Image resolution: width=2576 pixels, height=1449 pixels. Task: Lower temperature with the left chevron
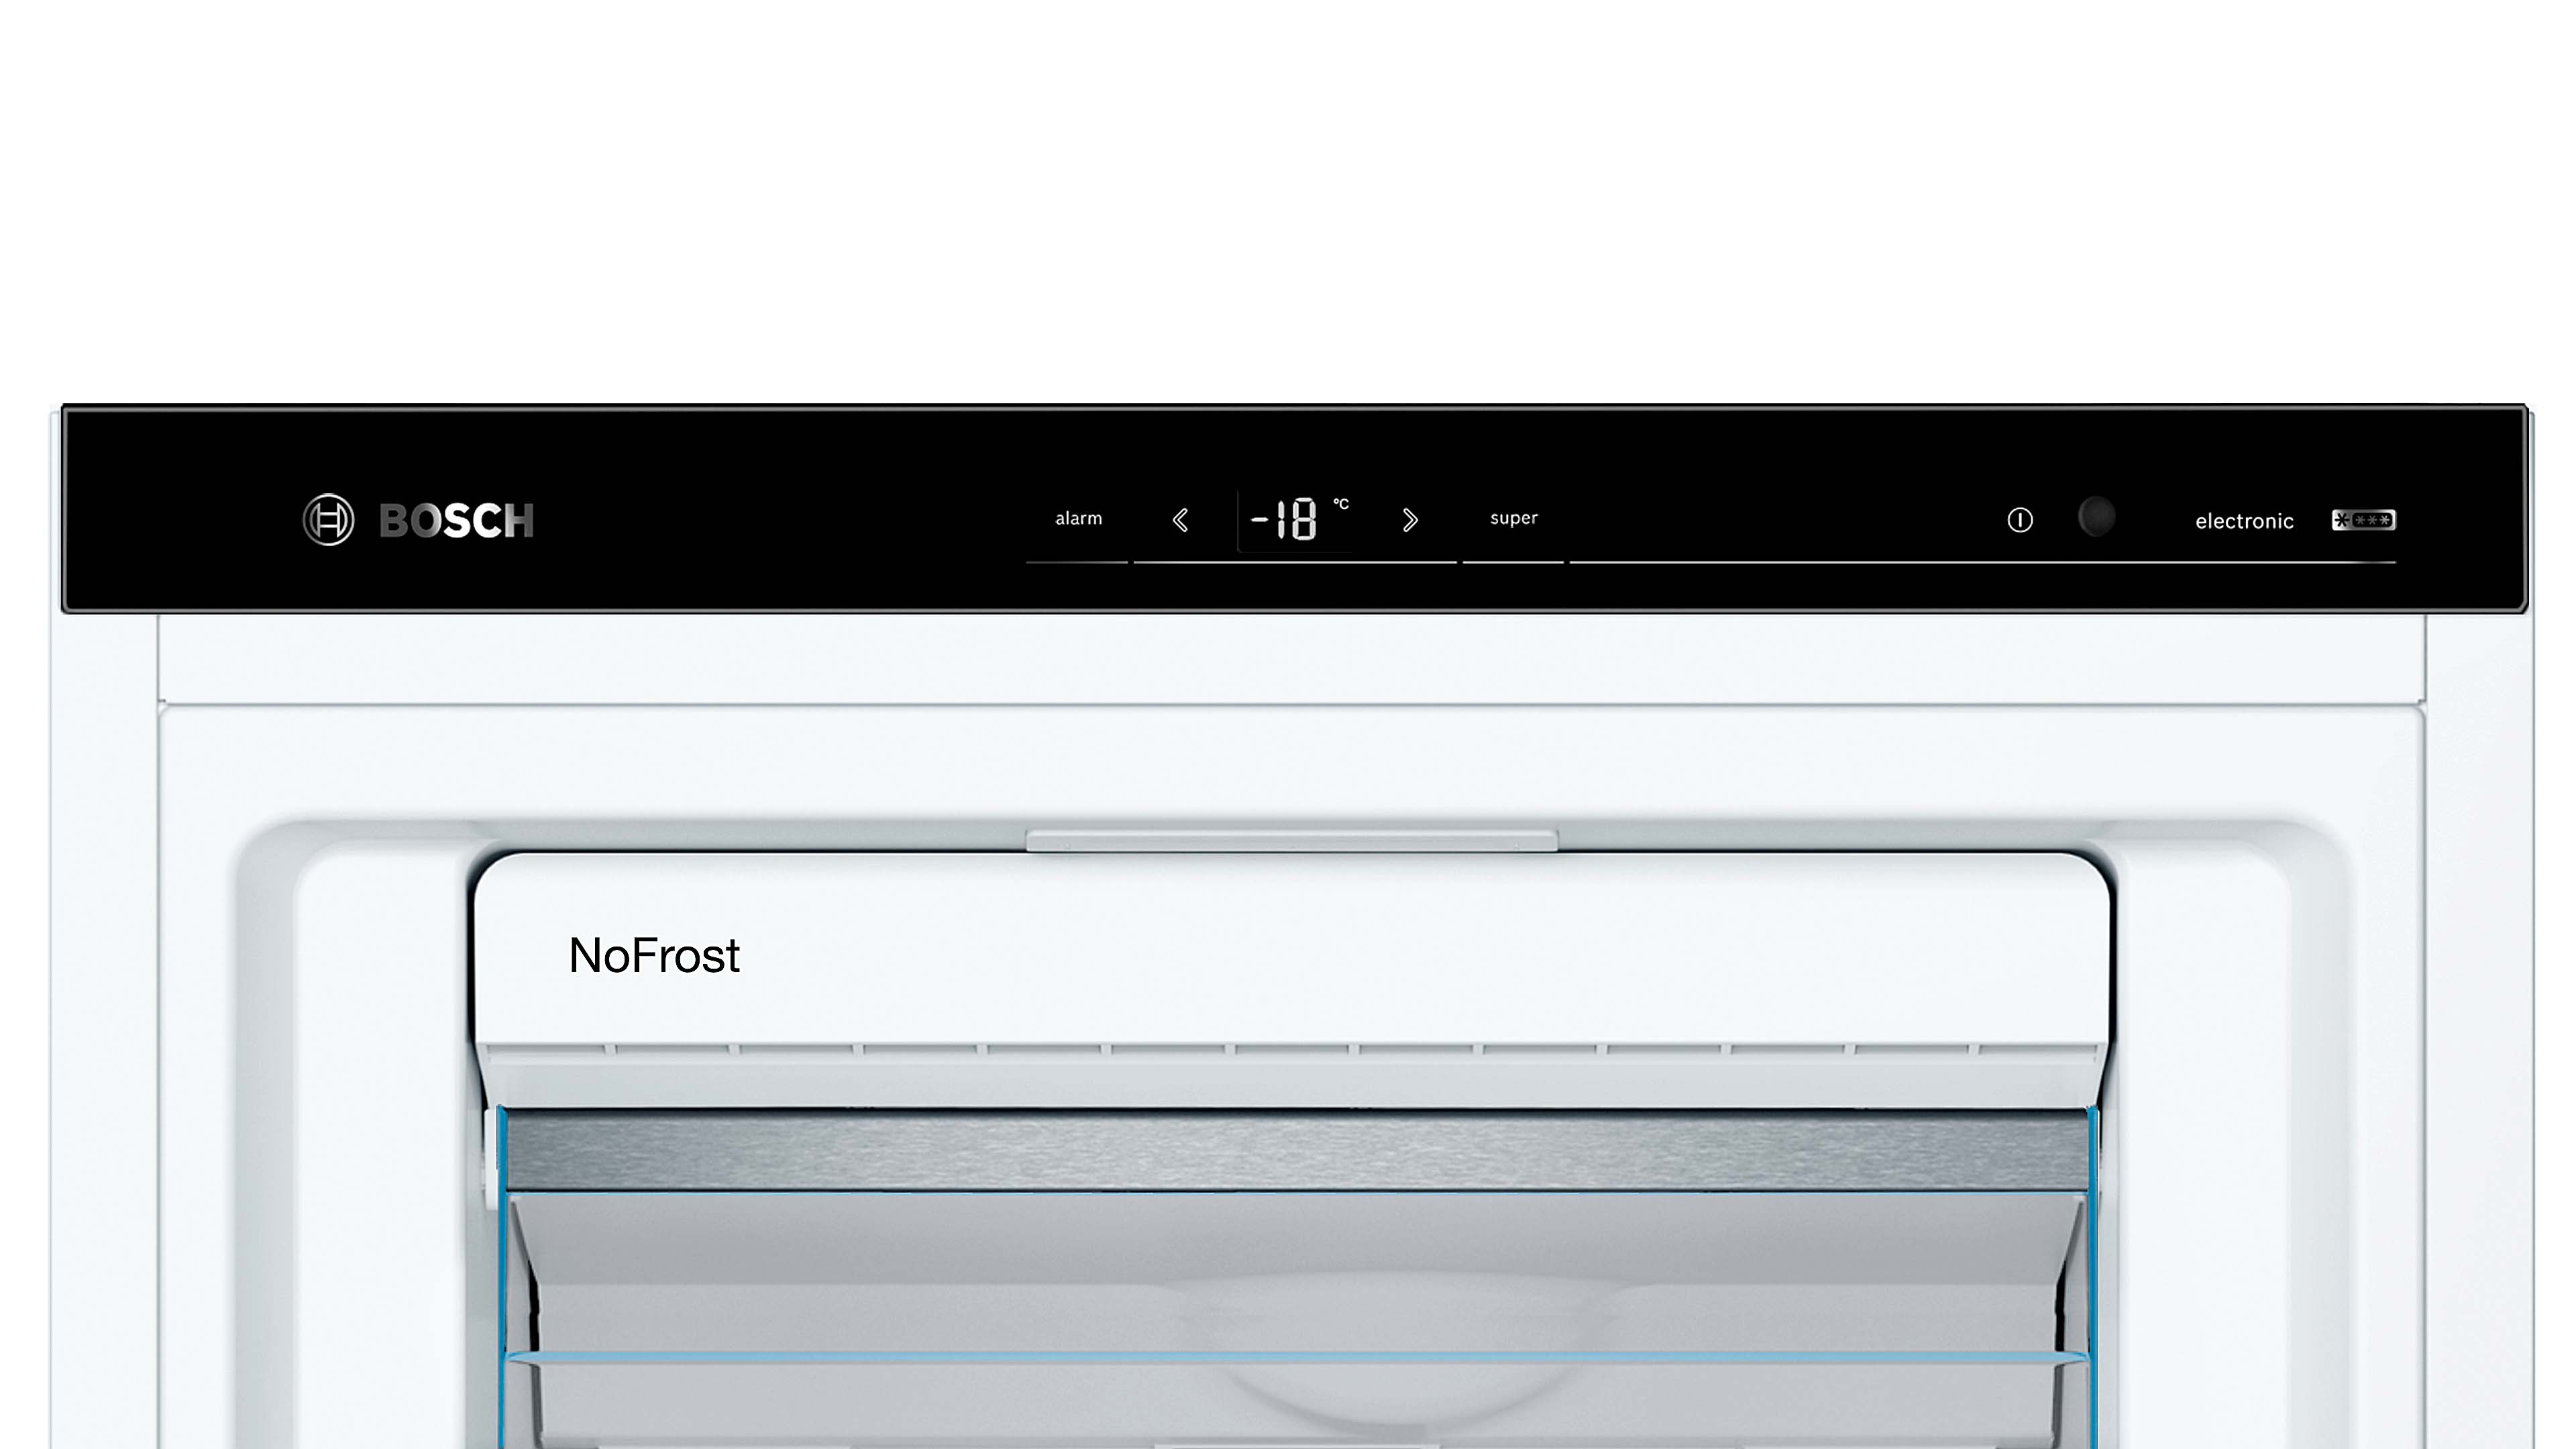[x=1180, y=520]
